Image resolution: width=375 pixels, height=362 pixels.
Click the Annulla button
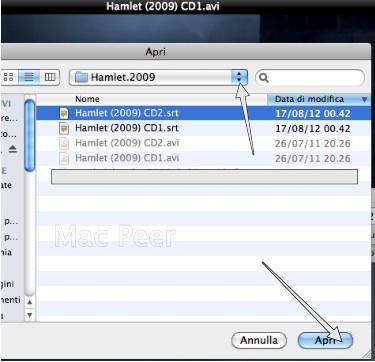tap(259, 340)
